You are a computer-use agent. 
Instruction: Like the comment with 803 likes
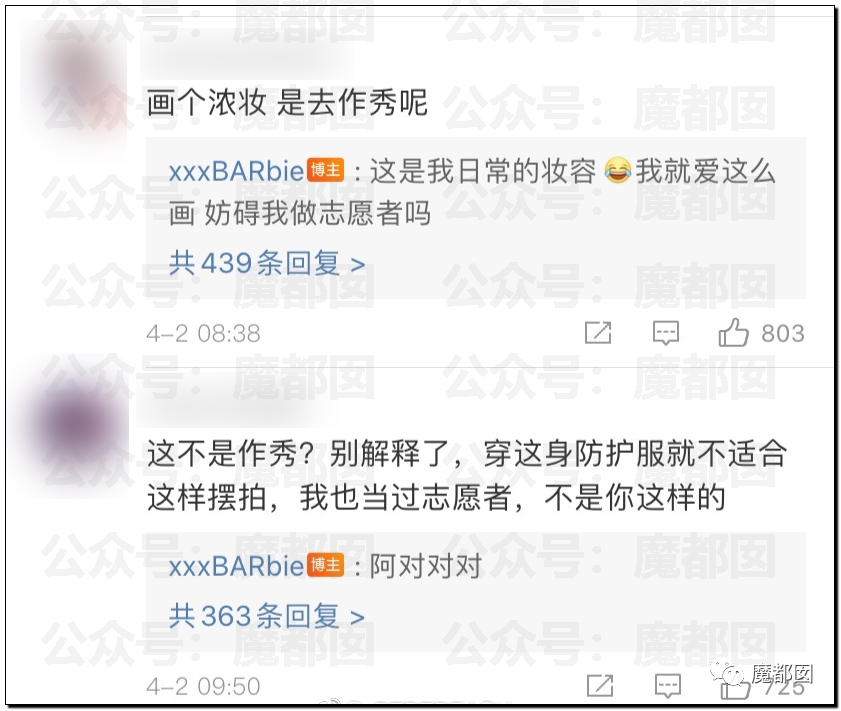click(733, 332)
